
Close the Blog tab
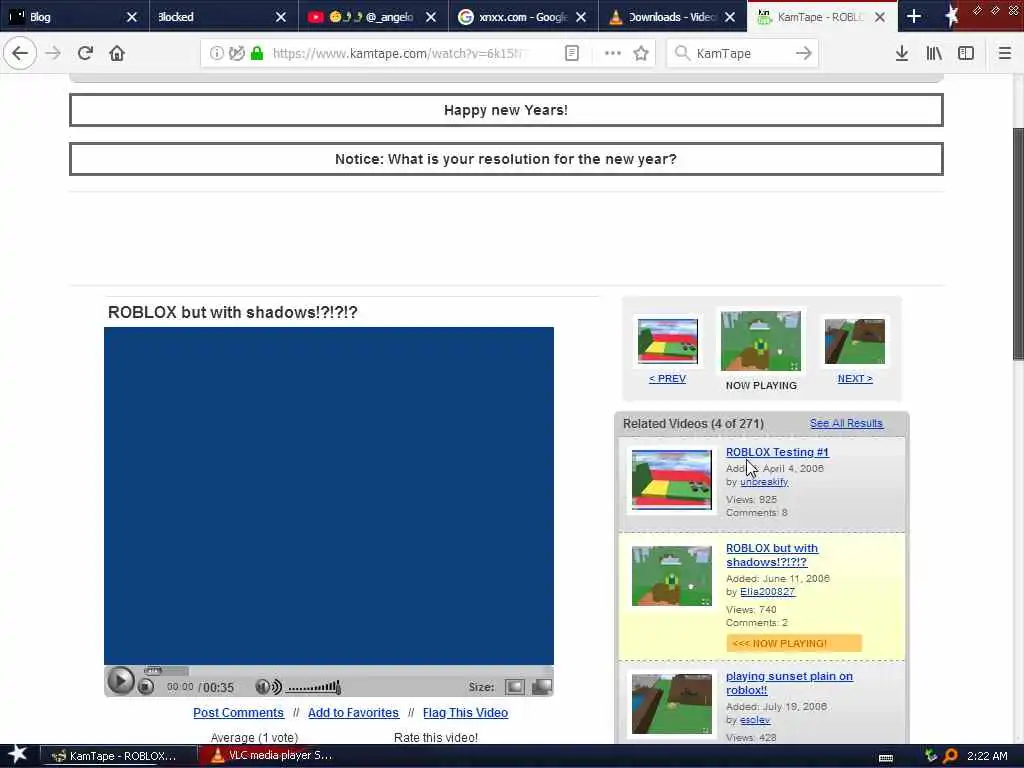pyautogui.click(x=131, y=17)
